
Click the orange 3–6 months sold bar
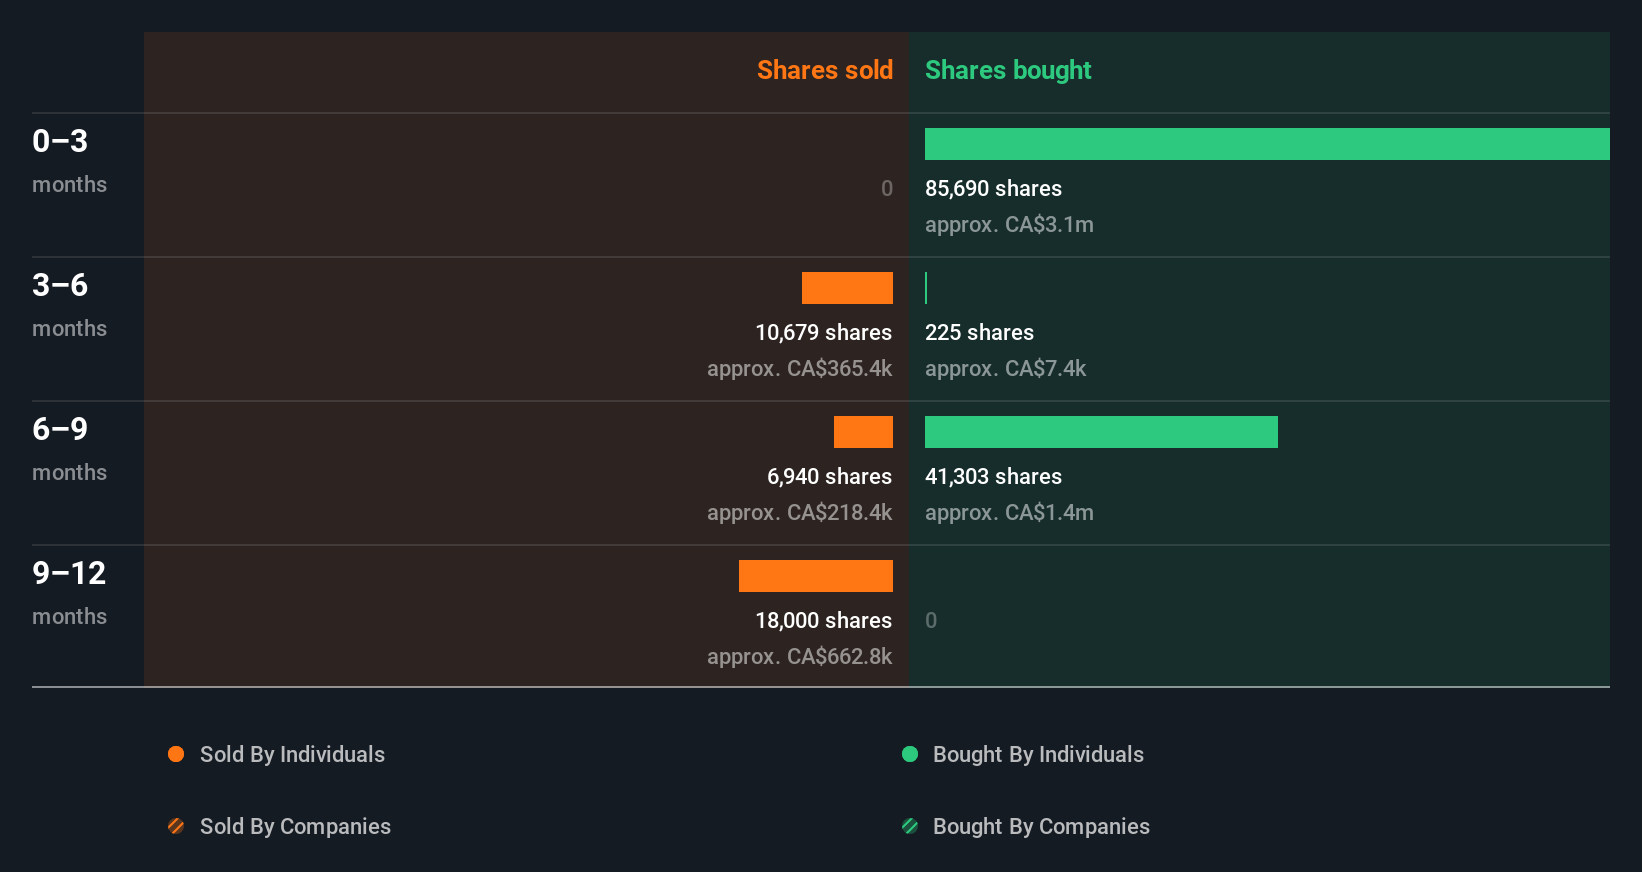click(x=847, y=288)
